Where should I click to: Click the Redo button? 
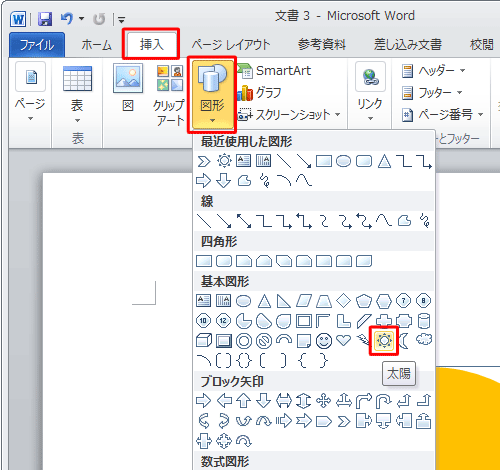(99, 19)
